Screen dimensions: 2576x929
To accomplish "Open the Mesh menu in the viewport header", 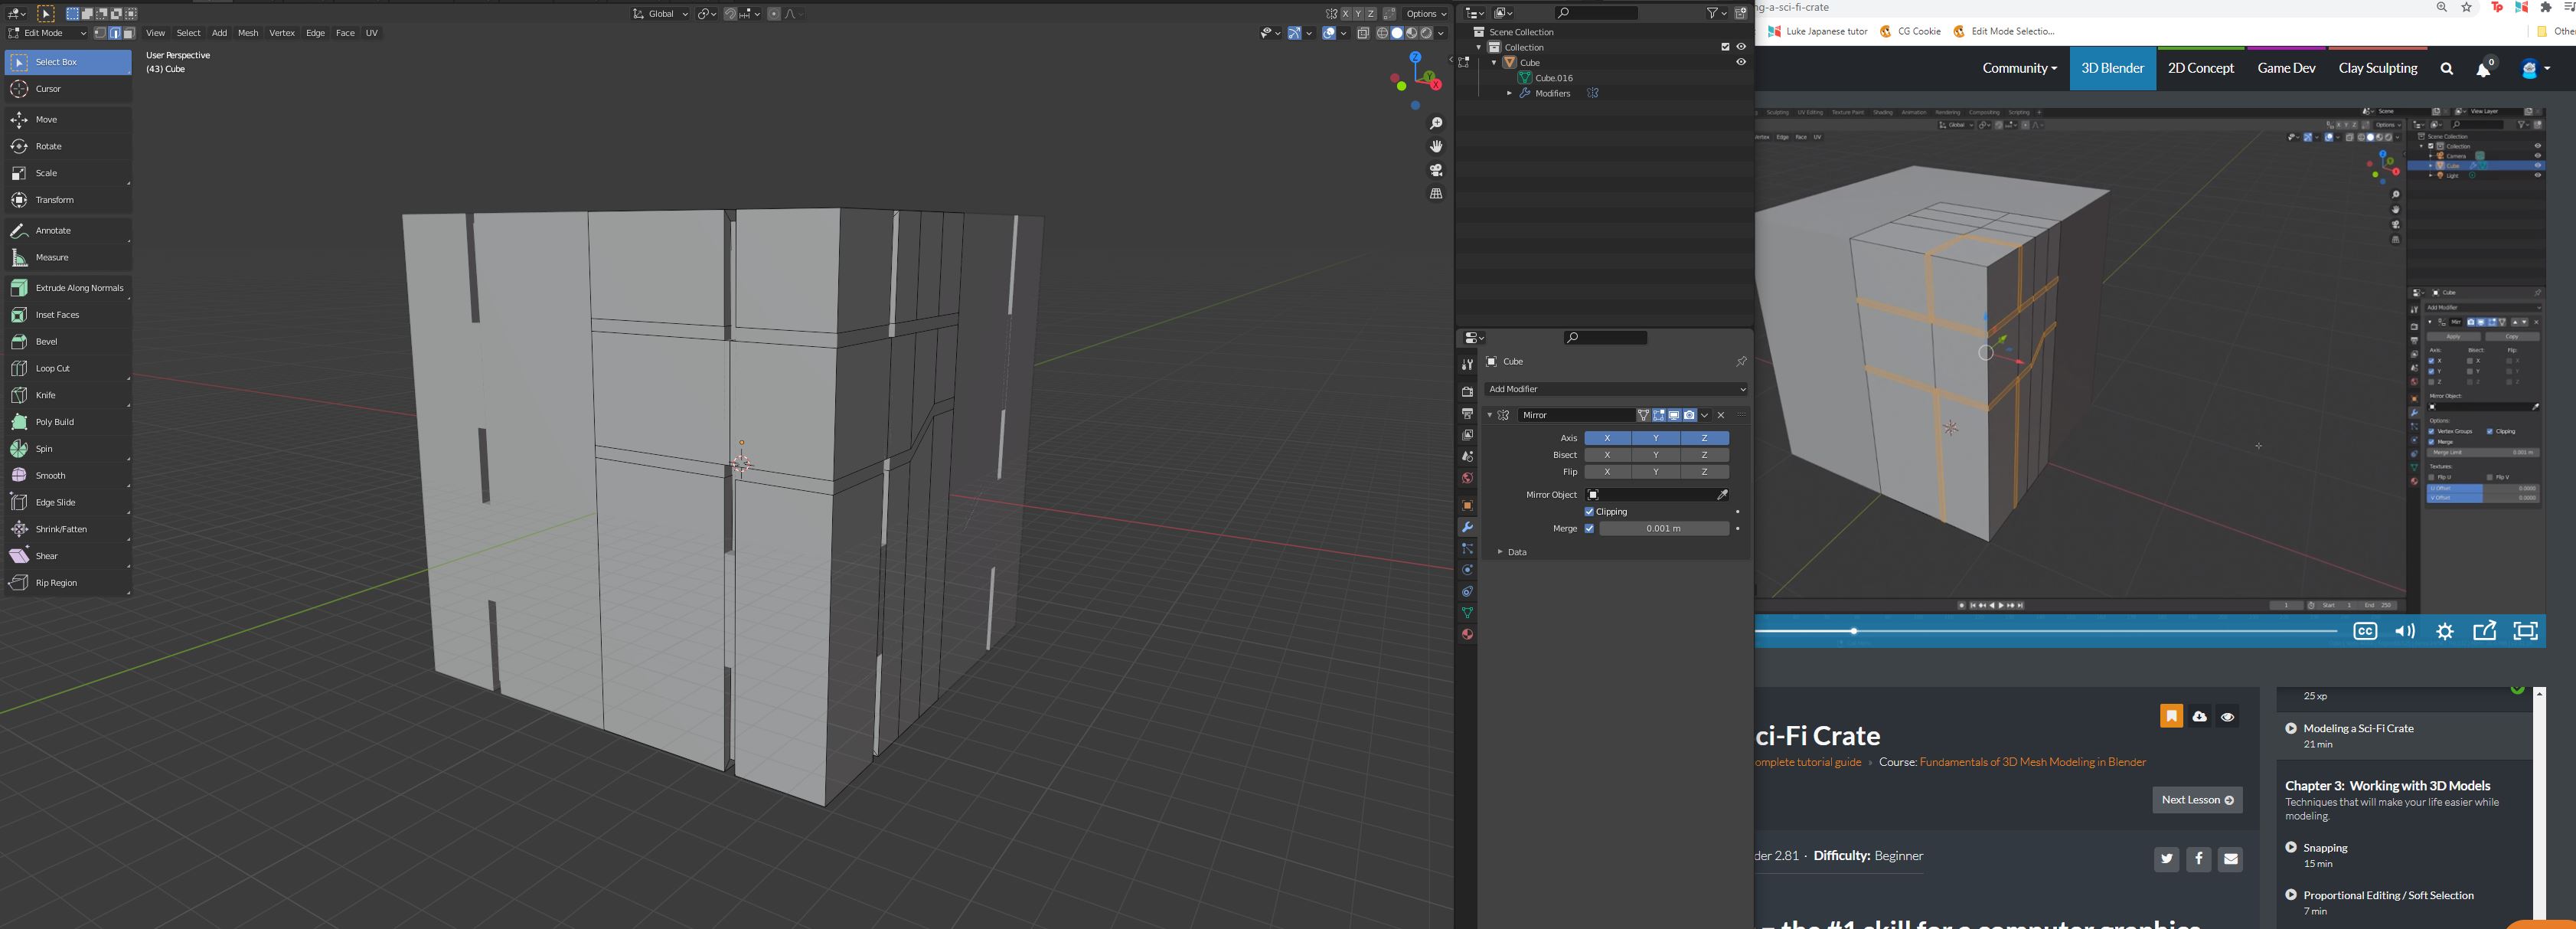I will [x=247, y=33].
